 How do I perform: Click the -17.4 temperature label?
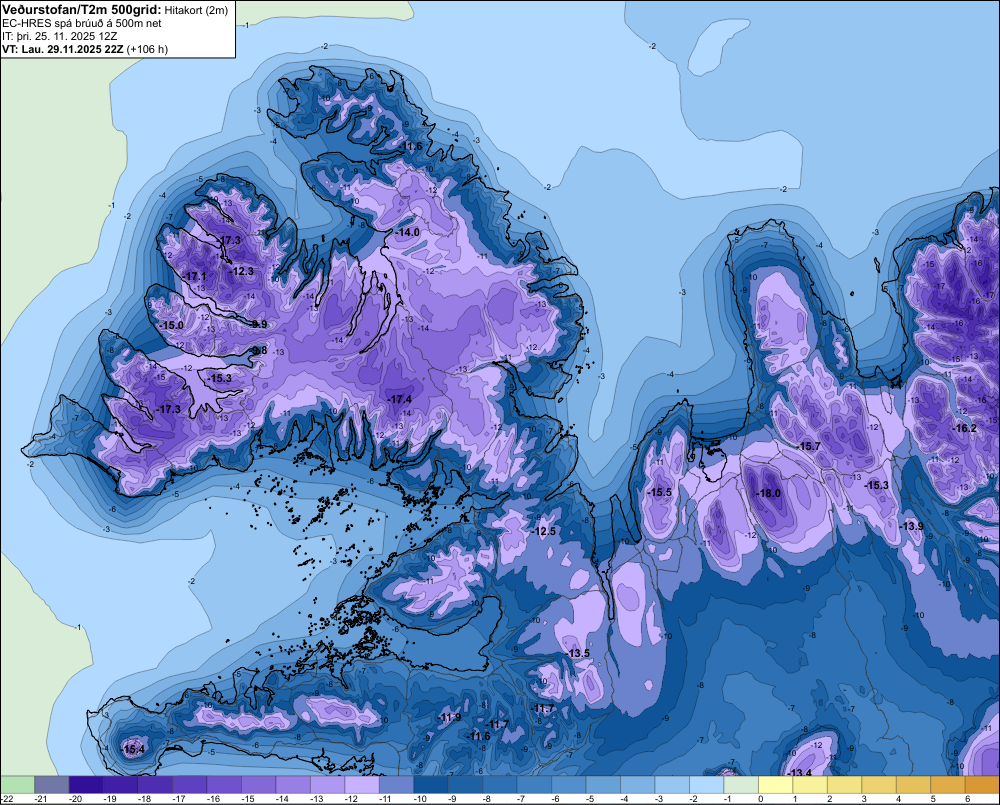tap(399, 399)
